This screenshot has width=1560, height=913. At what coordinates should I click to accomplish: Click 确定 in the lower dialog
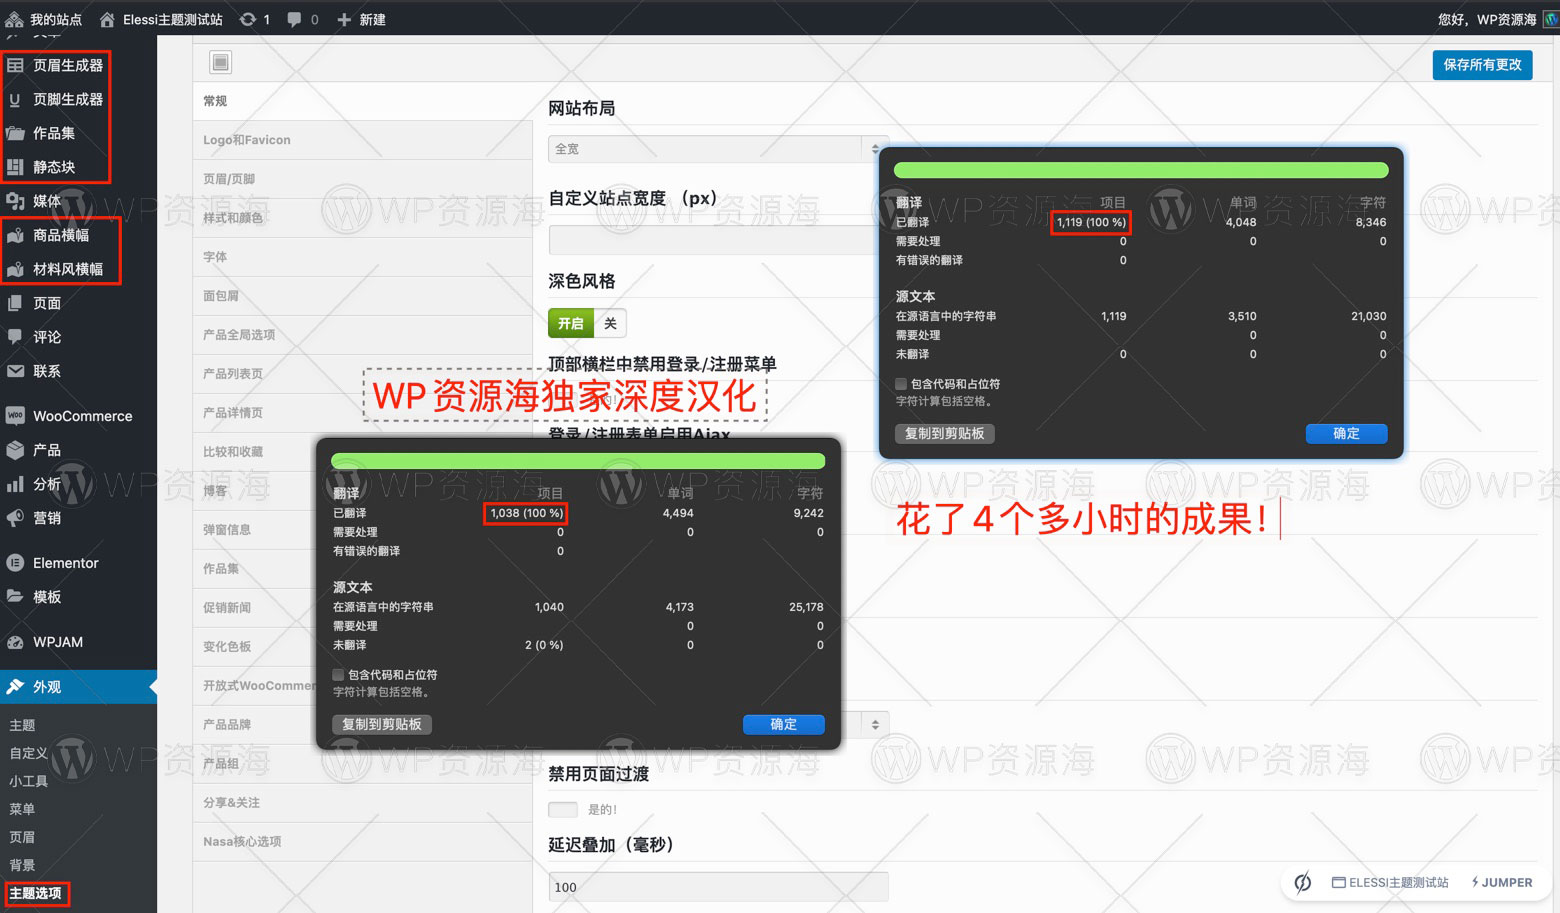(x=783, y=724)
